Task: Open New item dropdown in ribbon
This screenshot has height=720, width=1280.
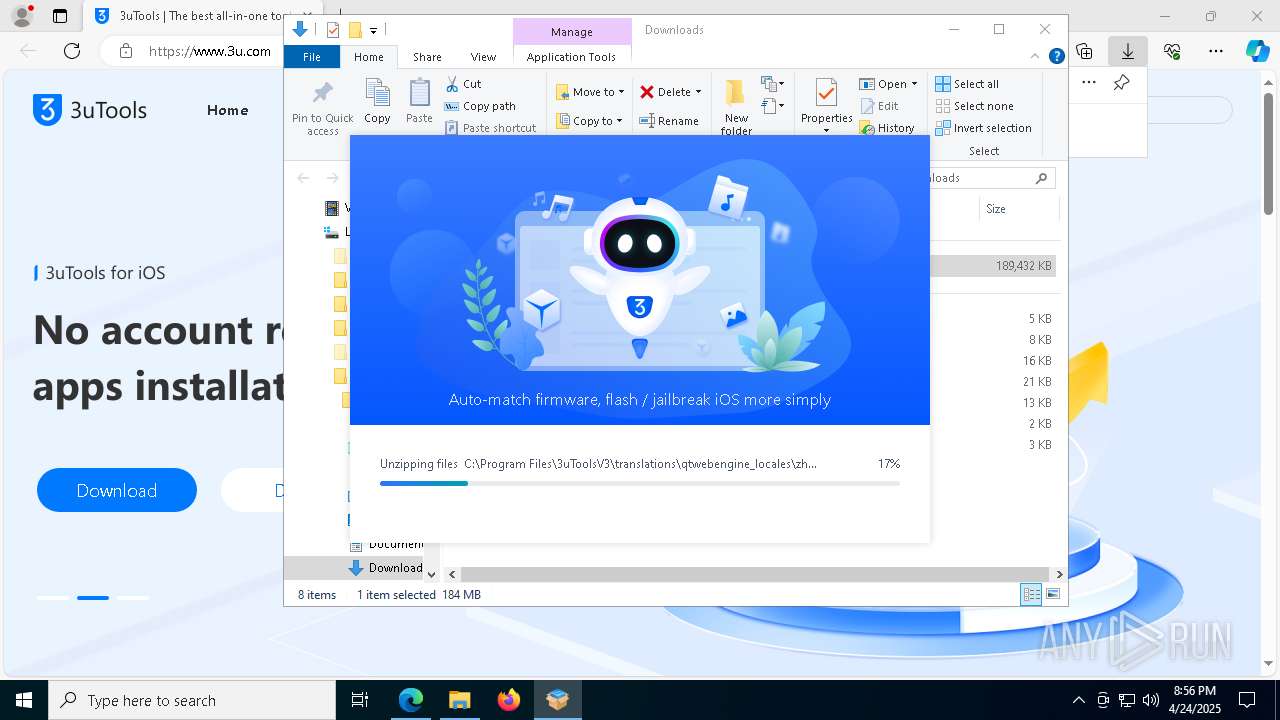Action: 772,84
